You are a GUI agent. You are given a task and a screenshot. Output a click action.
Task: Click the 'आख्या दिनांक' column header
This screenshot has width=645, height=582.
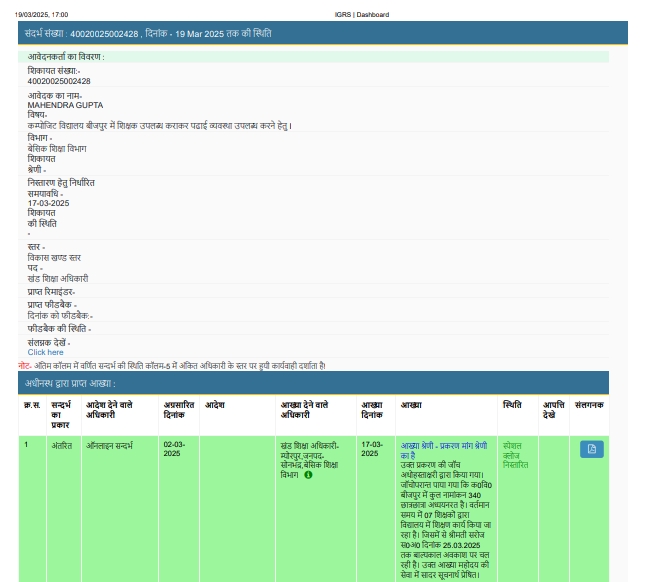tap(372, 410)
